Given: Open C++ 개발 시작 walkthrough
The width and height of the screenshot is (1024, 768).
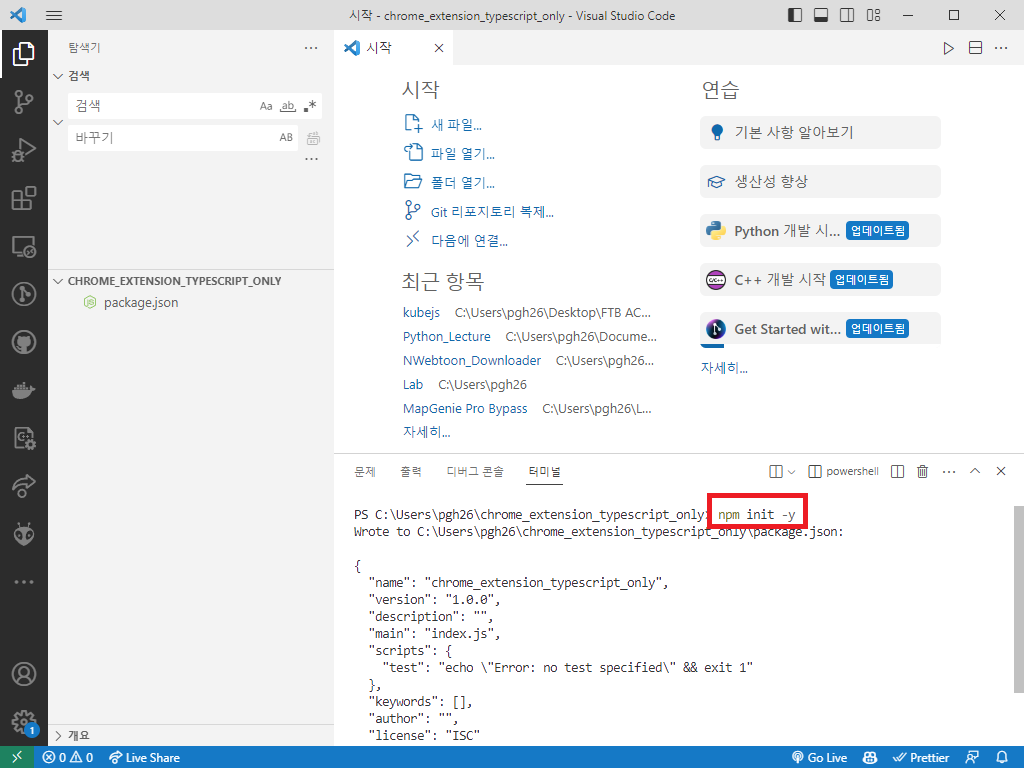Looking at the screenshot, I should tap(820, 280).
